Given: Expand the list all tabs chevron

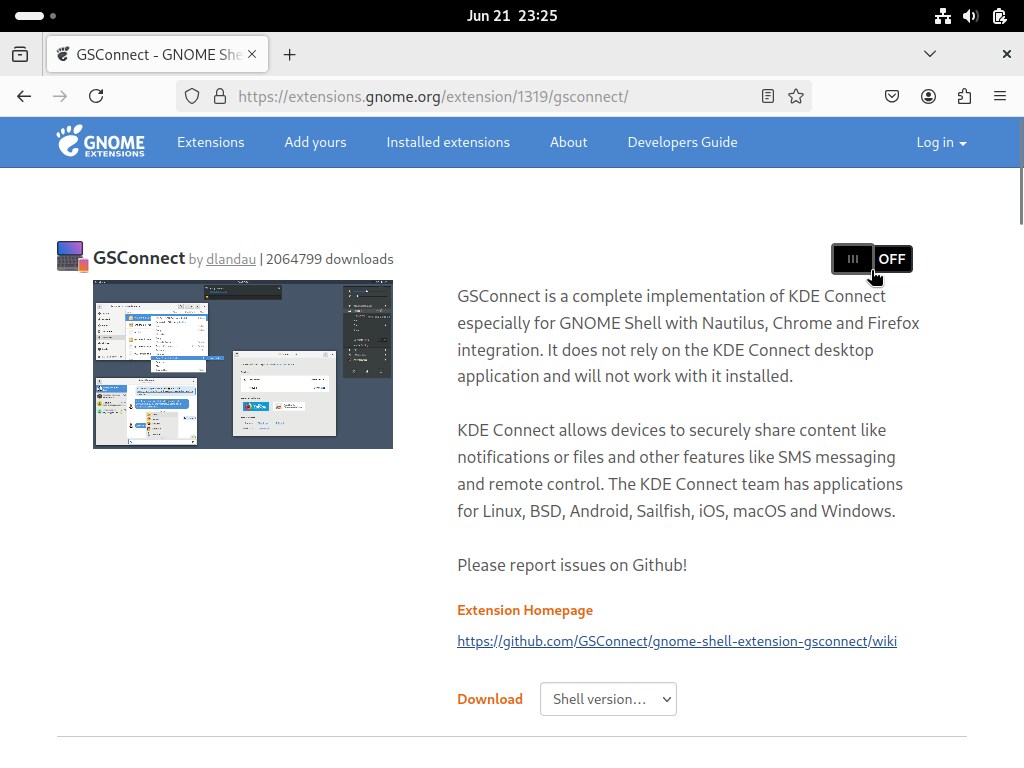Looking at the screenshot, I should click(930, 54).
